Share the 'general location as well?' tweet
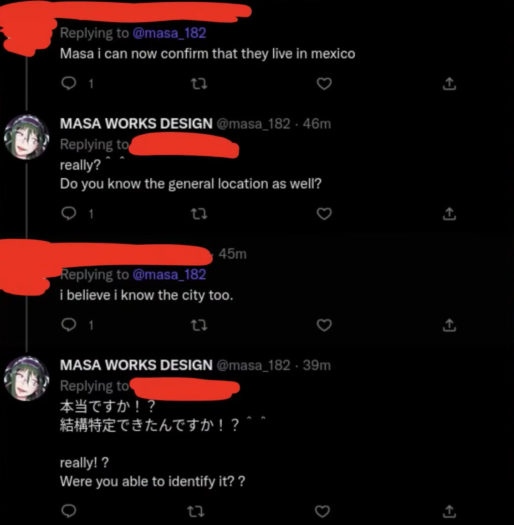Screen dimensions: 514x525 (x=449, y=214)
